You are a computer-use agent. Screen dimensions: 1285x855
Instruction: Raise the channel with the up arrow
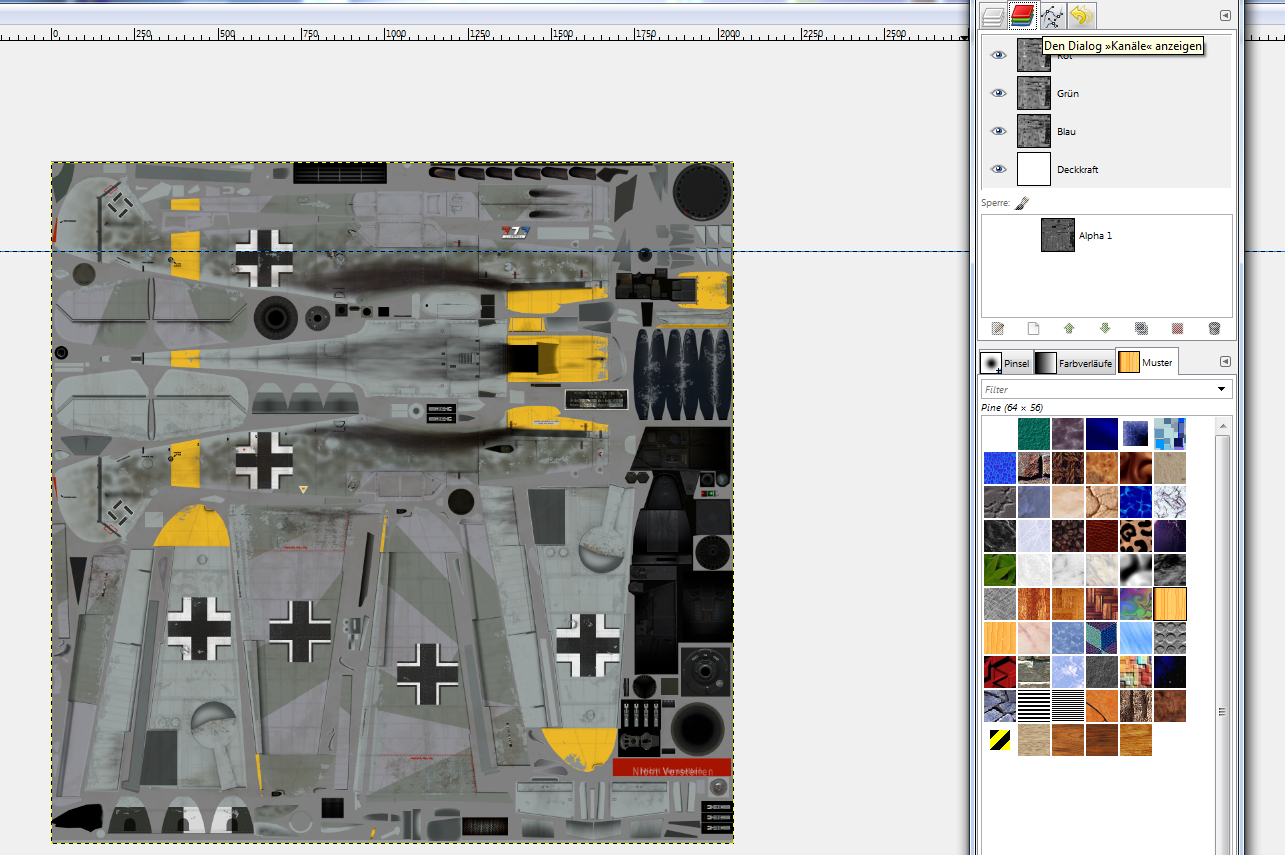click(x=1069, y=328)
